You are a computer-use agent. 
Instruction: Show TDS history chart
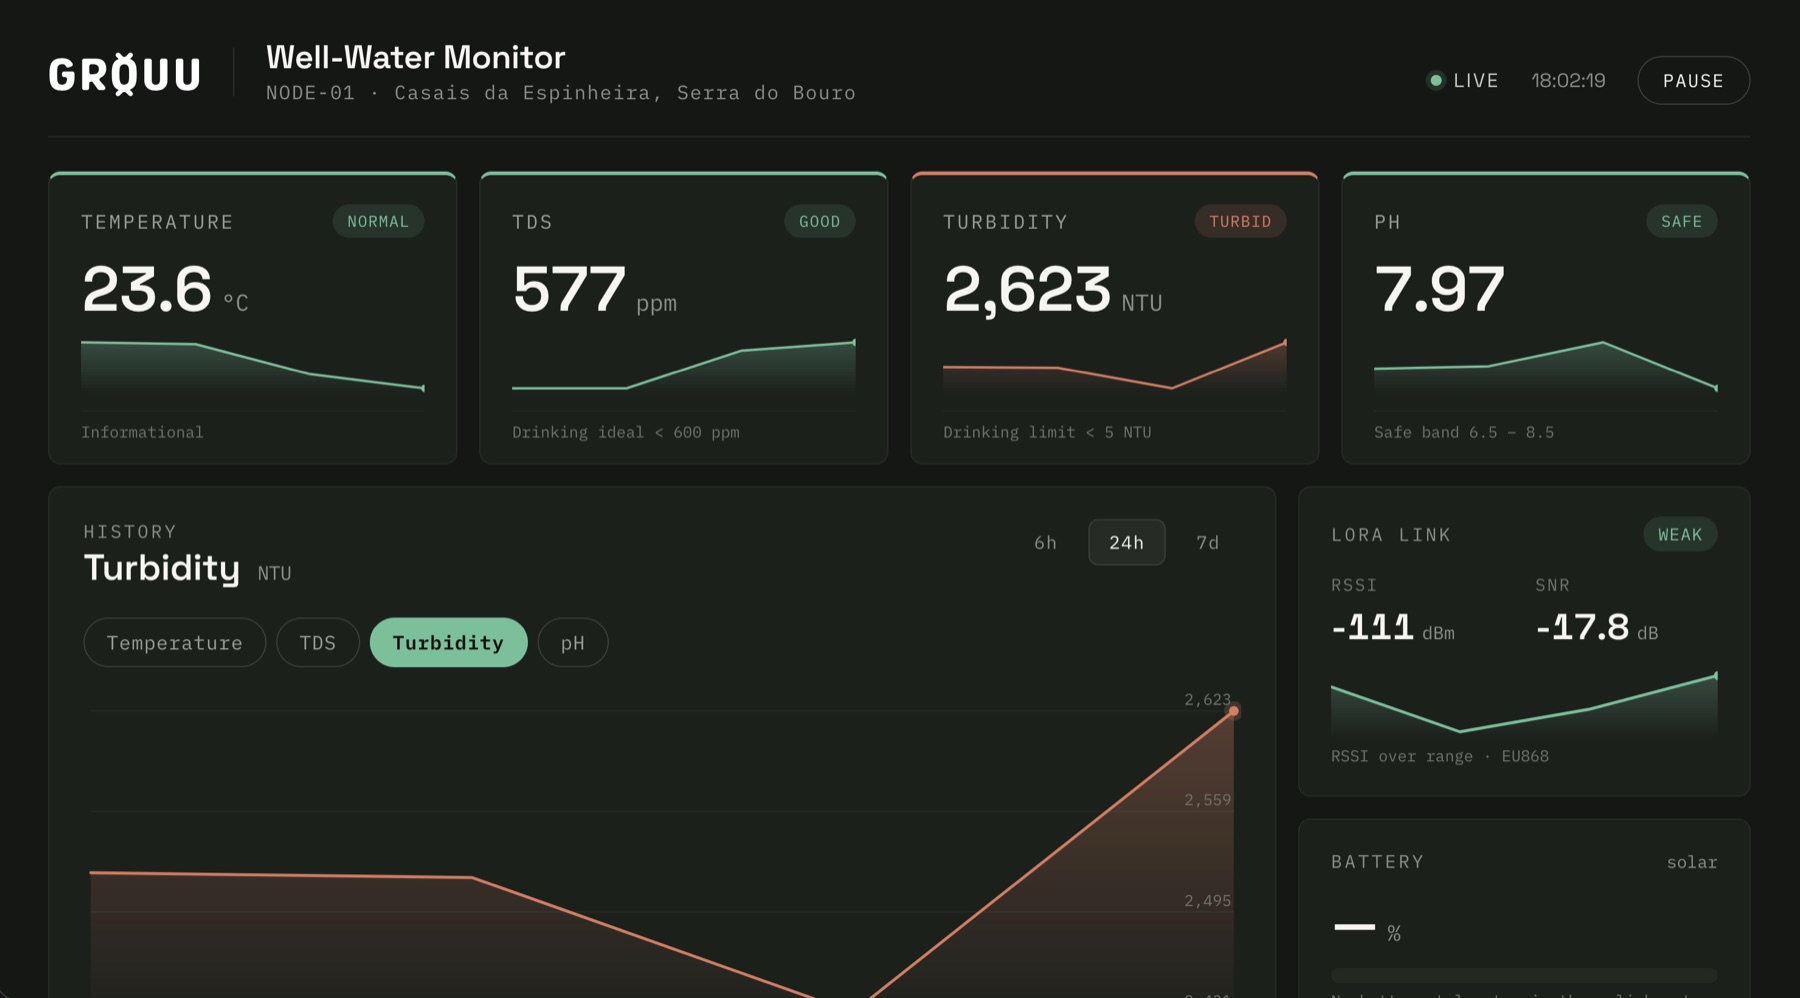tap(318, 642)
